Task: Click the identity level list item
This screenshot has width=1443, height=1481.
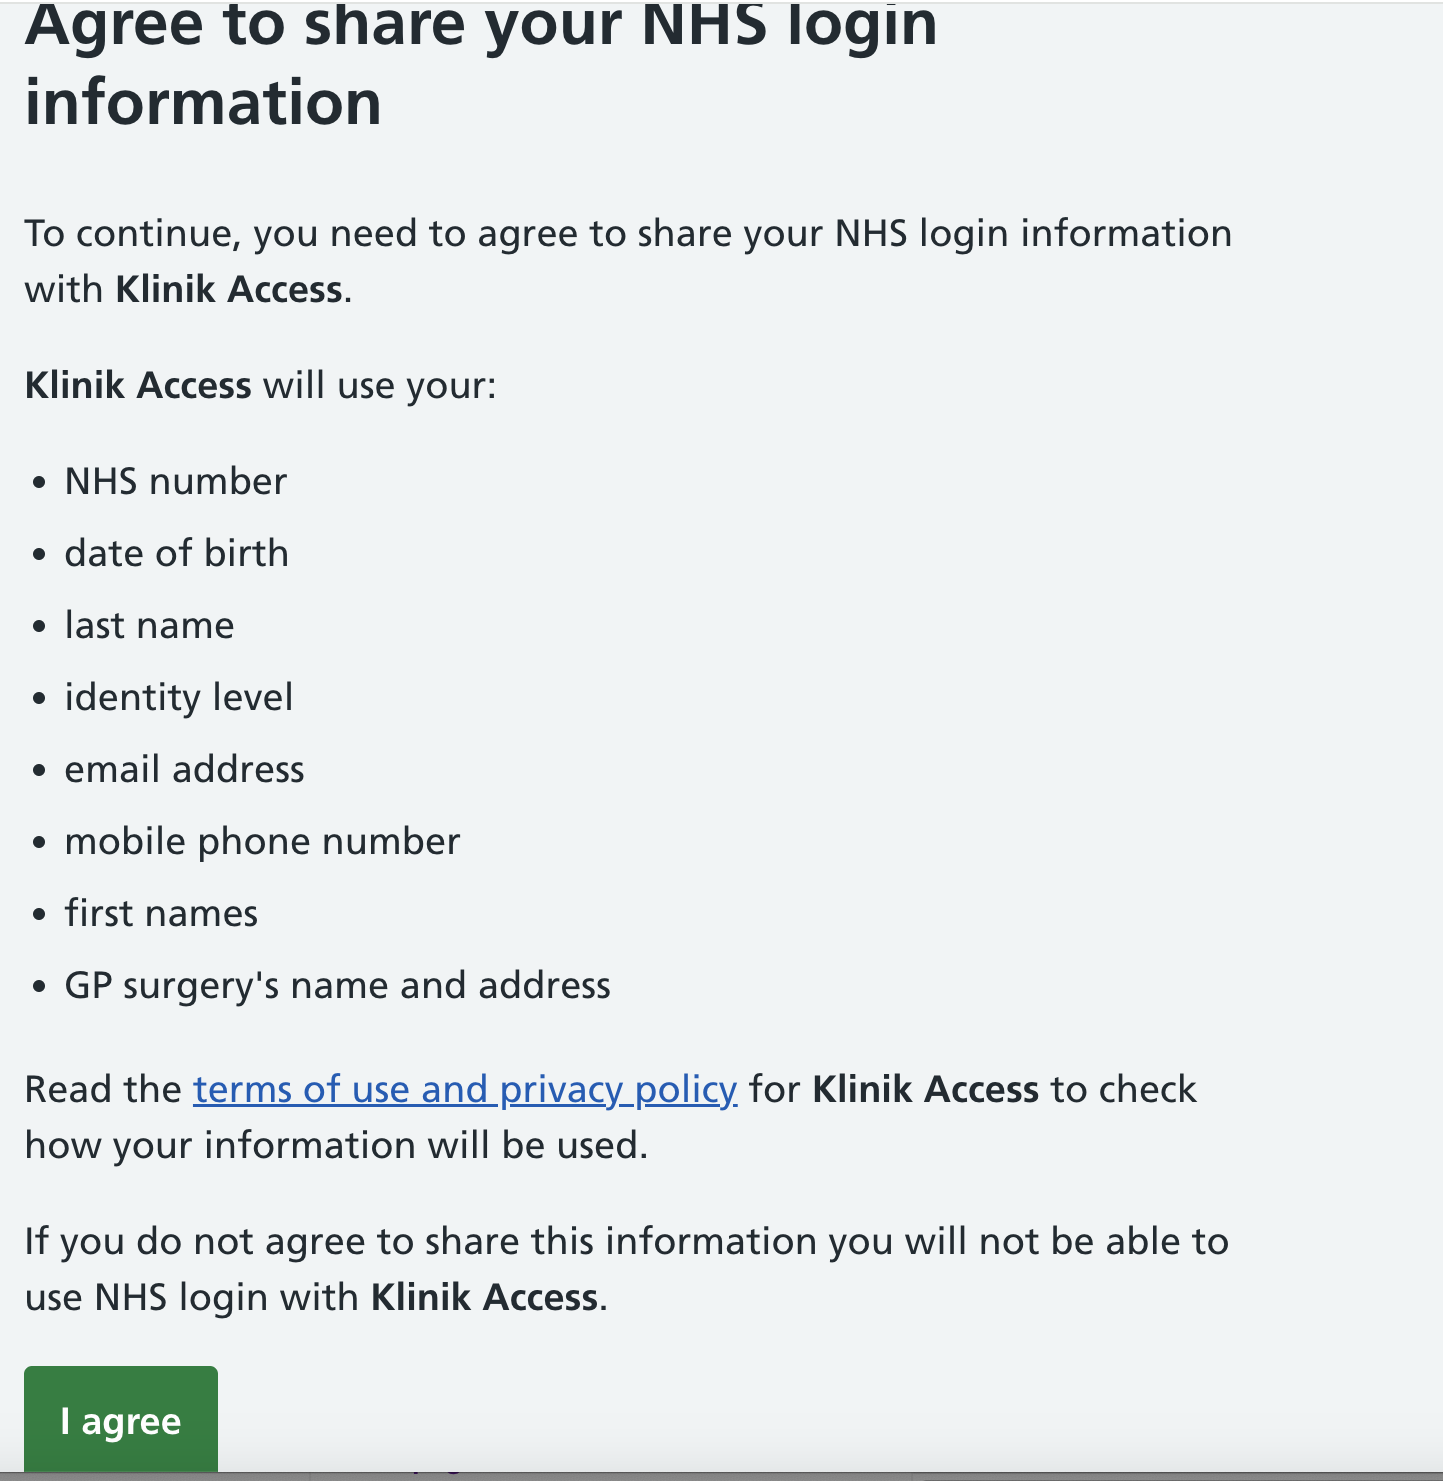Action: [179, 698]
